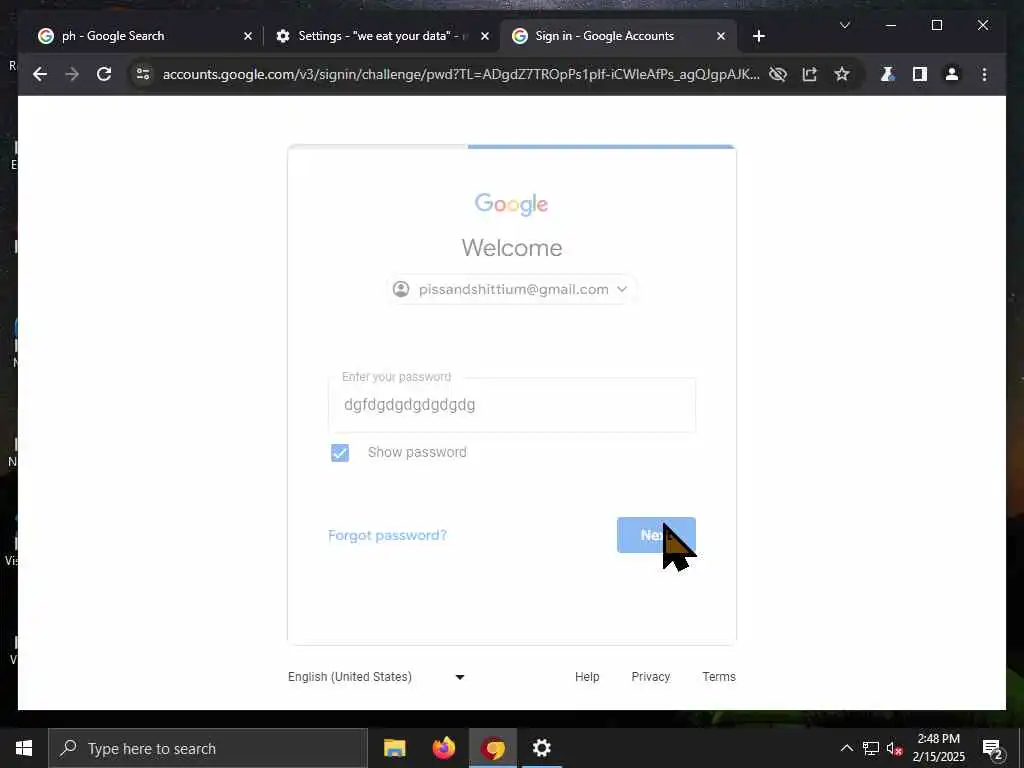Screen dimensions: 1024x768
Task: Open the Chrome profile avatar icon
Action: pyautogui.click(x=952, y=74)
